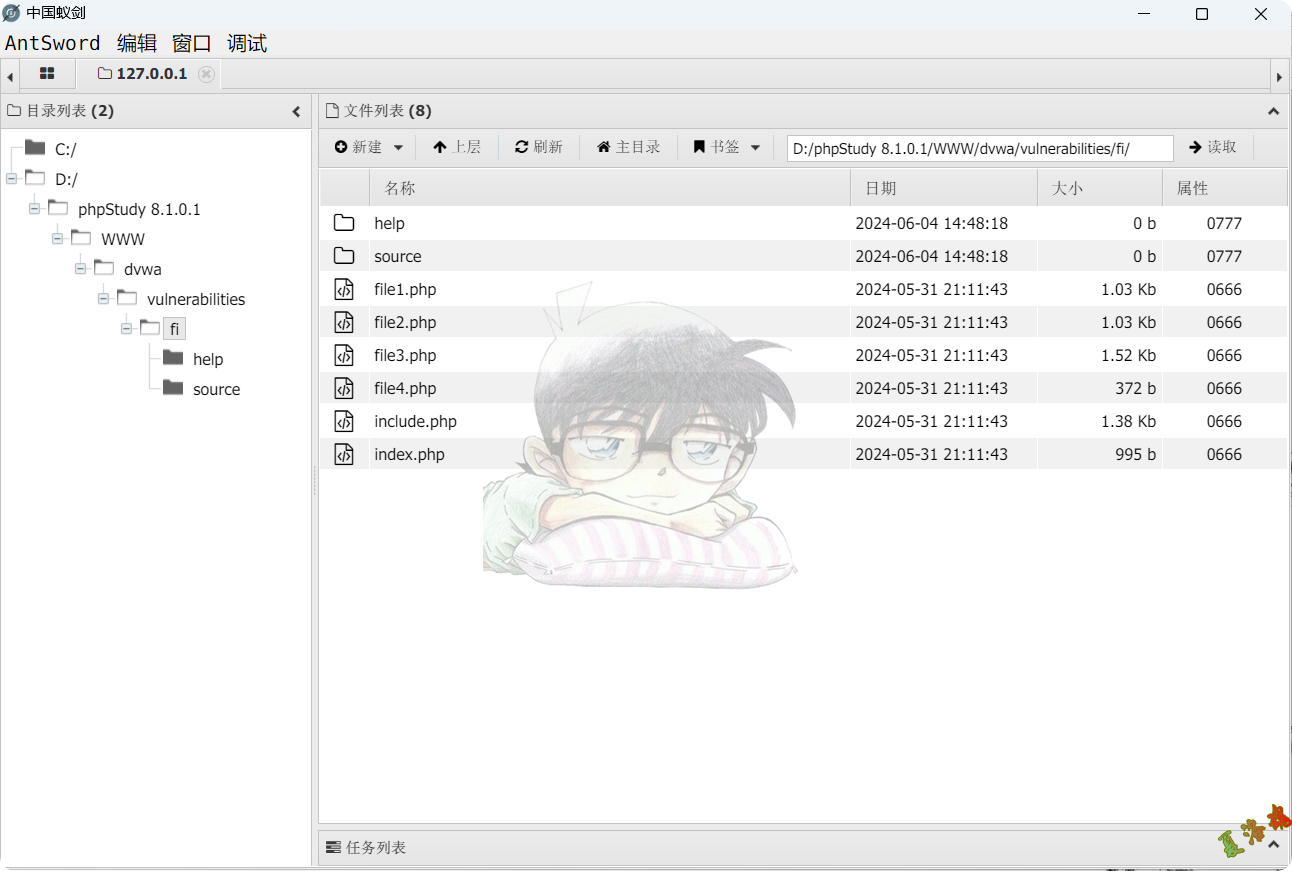Screen dimensions: 1292x871
Task: Jump to 主目录
Action: pos(629,147)
